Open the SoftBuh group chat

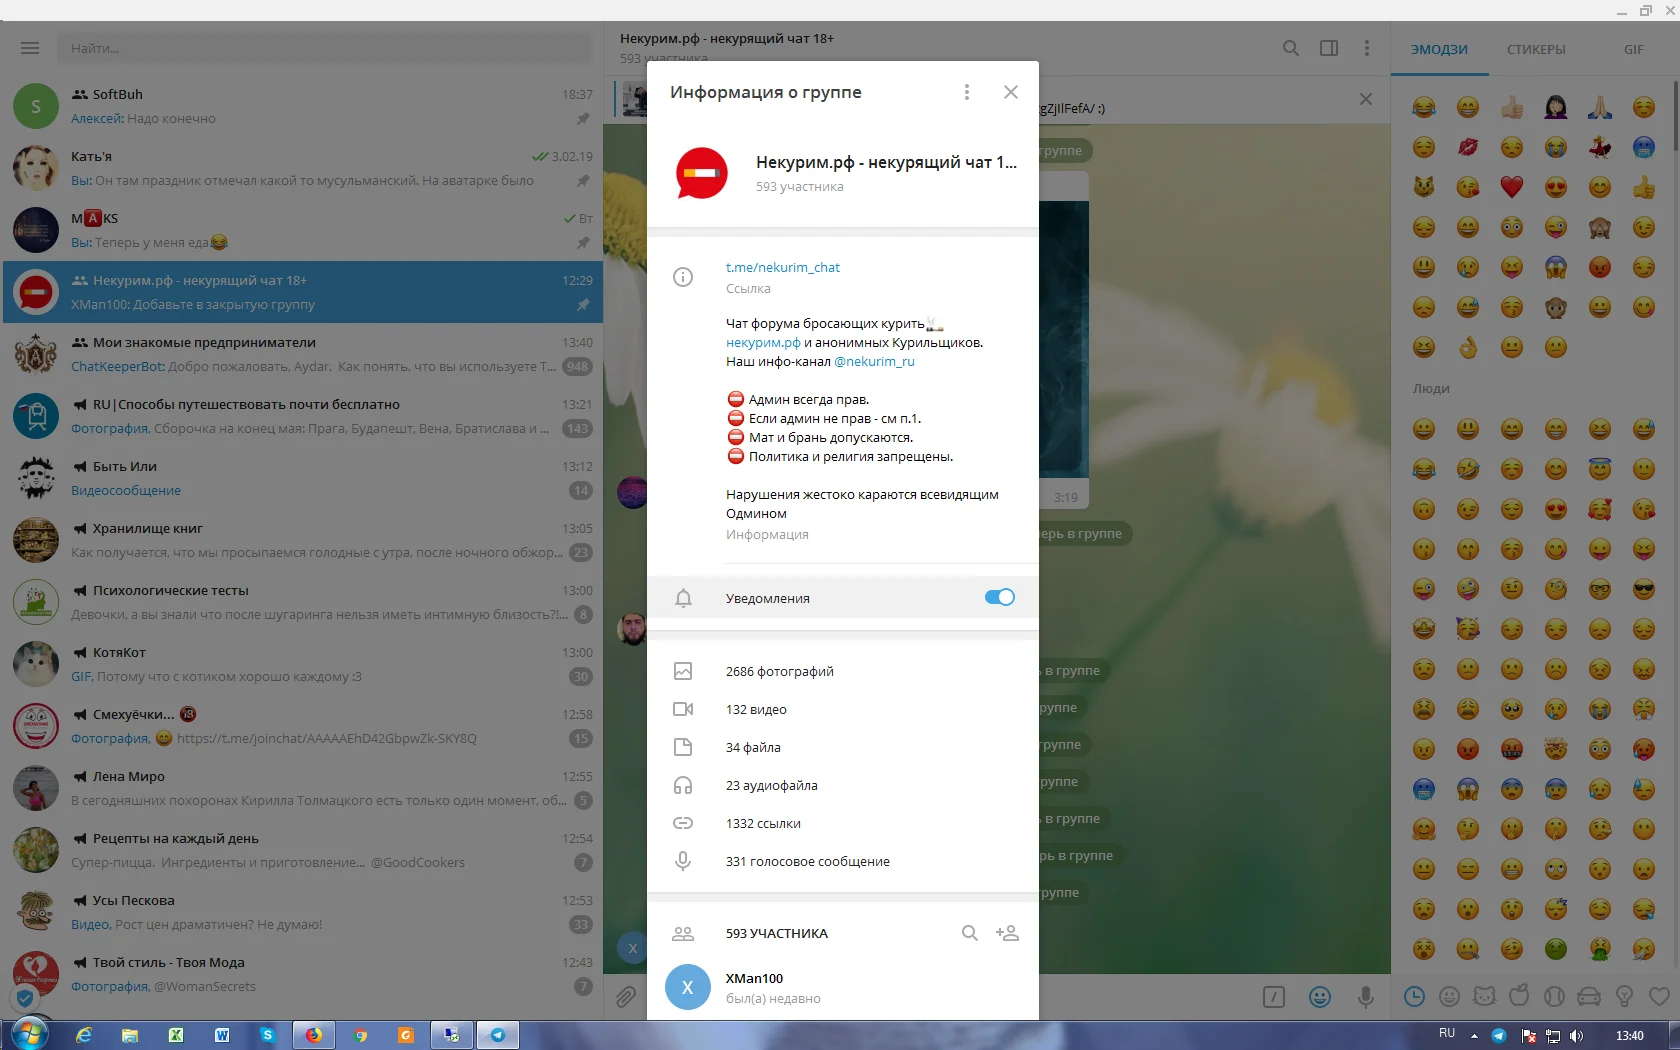pyautogui.click(x=302, y=106)
